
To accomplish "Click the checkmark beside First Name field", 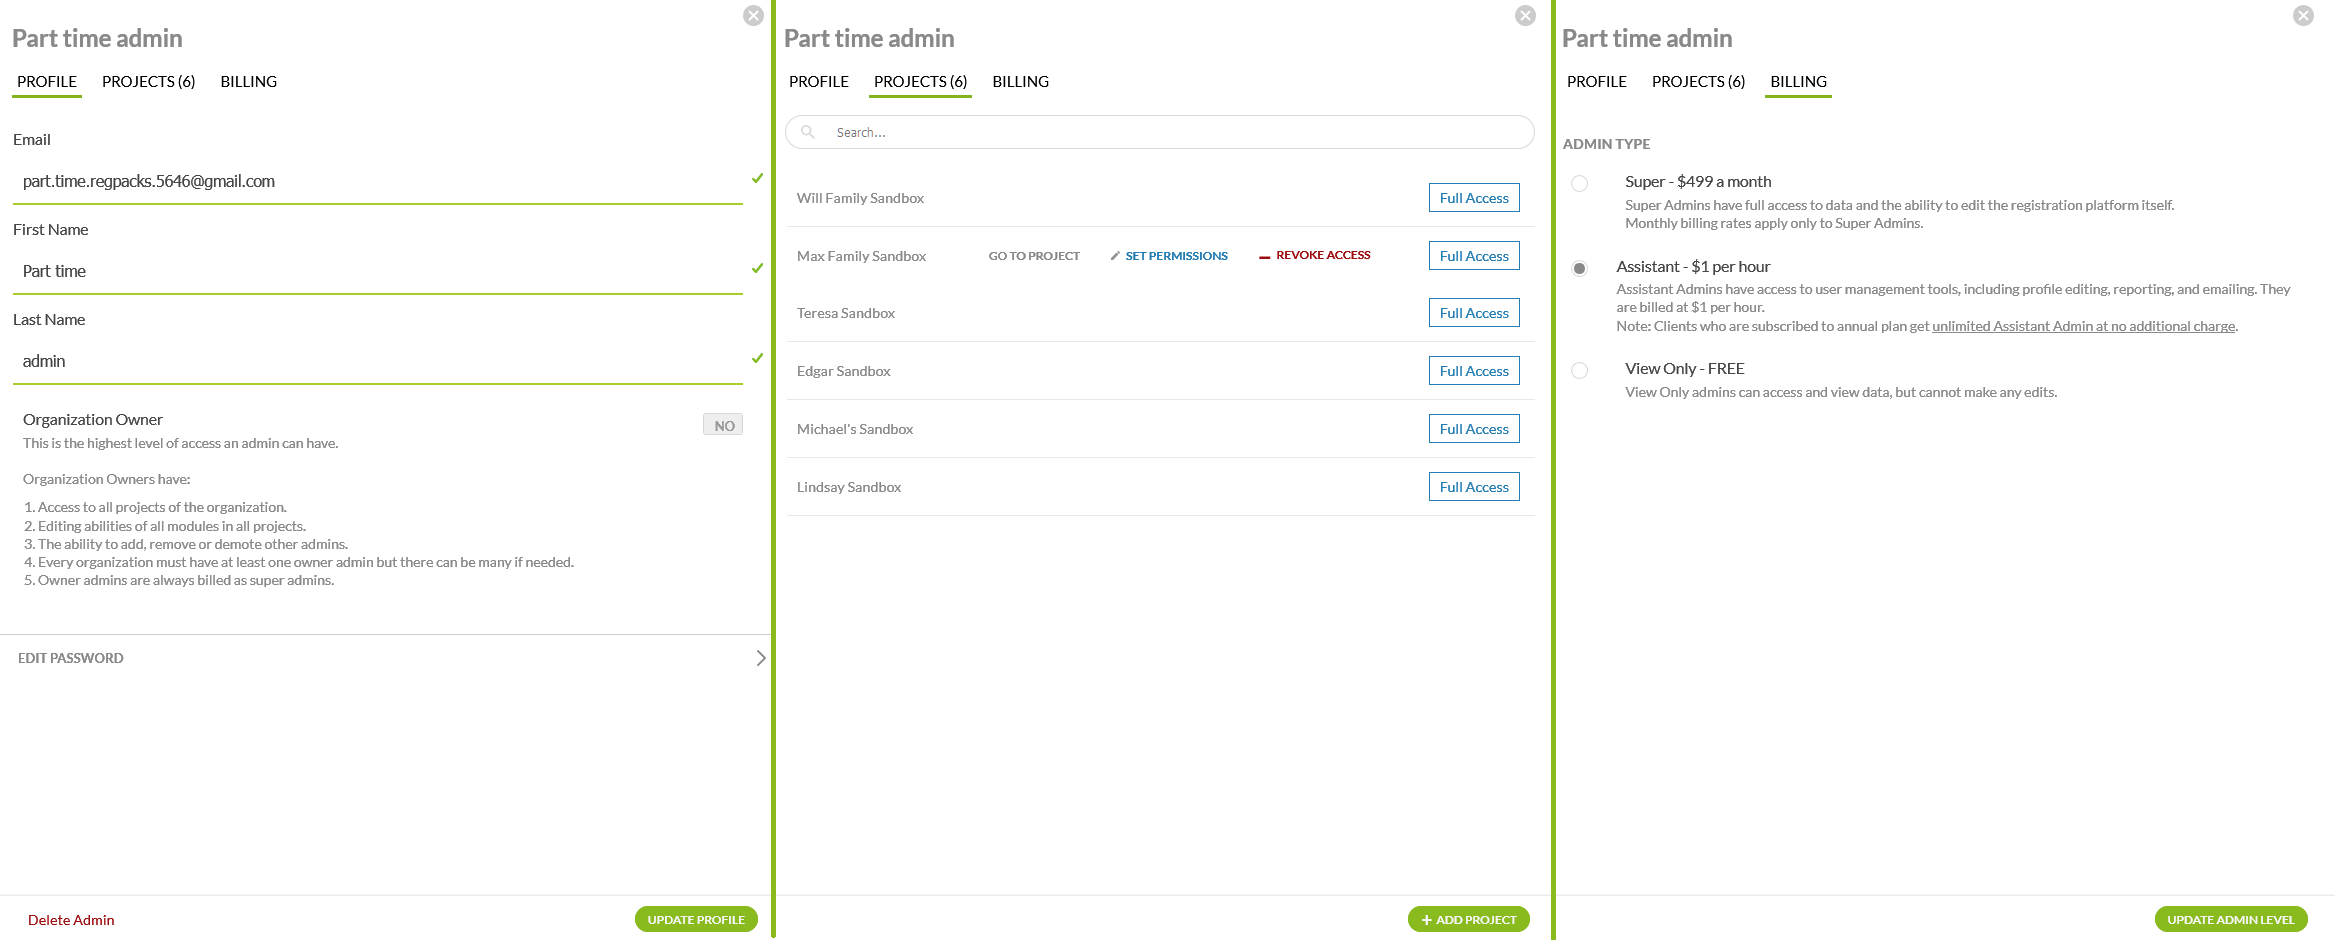I will click(x=757, y=269).
